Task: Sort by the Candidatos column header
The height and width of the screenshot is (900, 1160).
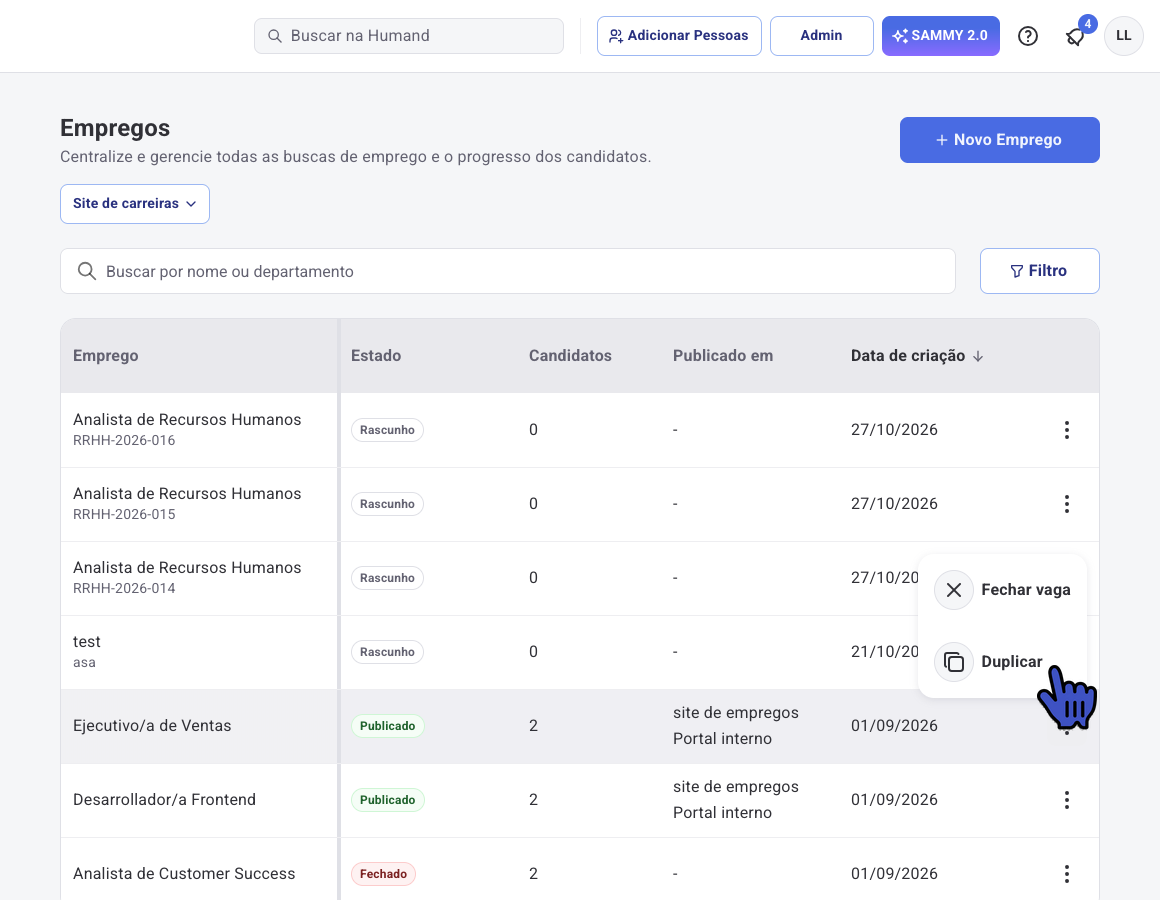Action: click(x=570, y=356)
